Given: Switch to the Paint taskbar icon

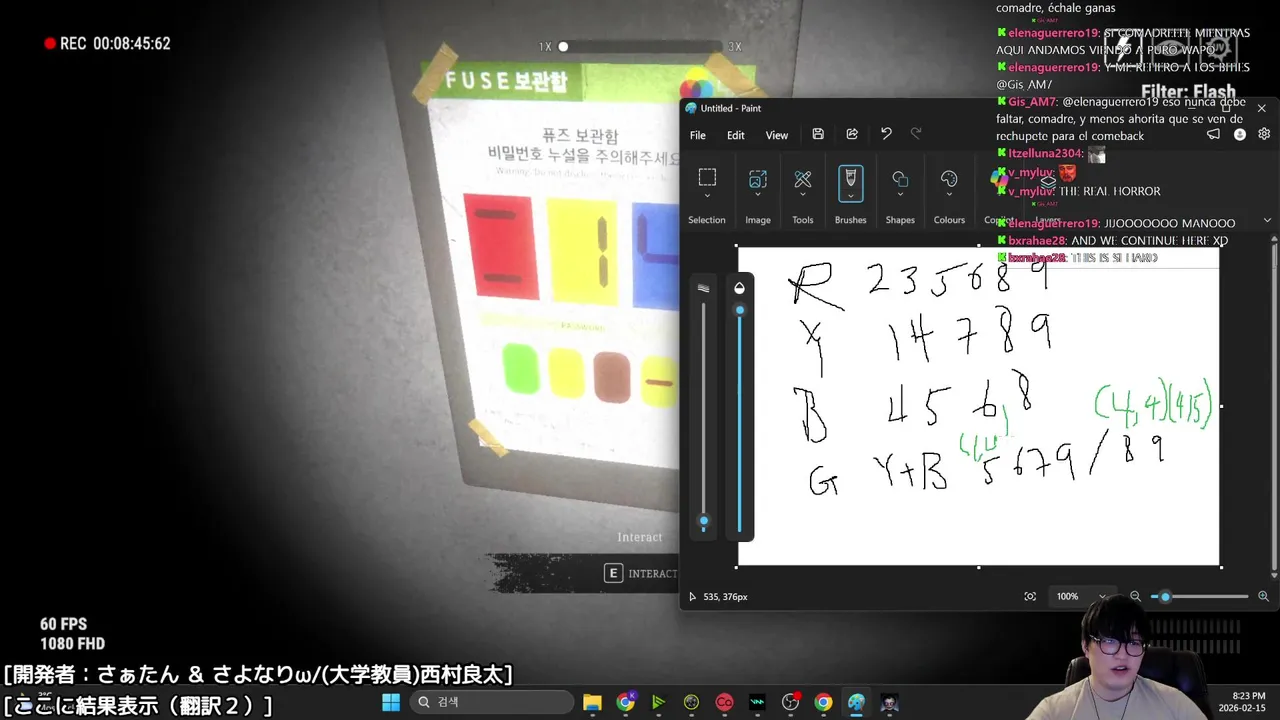Looking at the screenshot, I should pyautogui.click(x=856, y=702).
